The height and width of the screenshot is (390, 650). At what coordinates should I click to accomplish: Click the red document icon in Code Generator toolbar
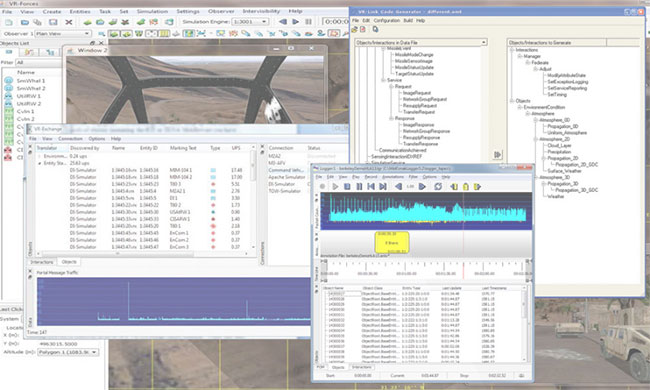point(363,29)
